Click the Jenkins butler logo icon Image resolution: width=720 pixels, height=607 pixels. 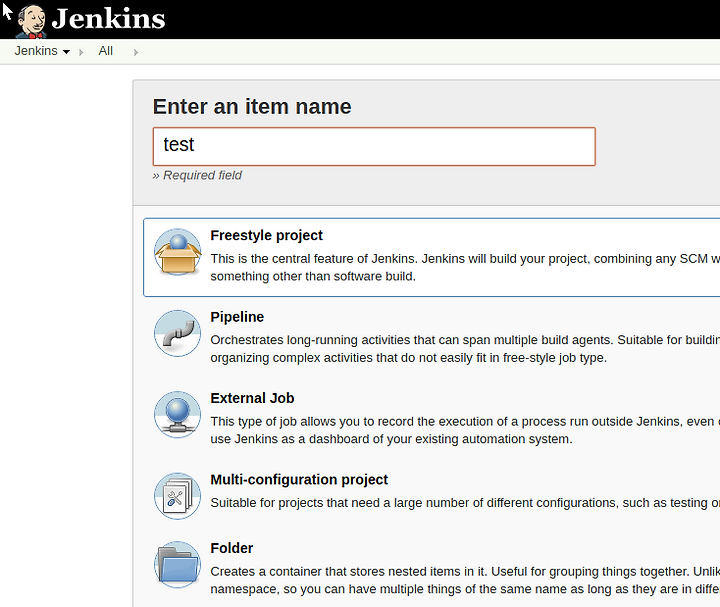[x=31, y=20]
